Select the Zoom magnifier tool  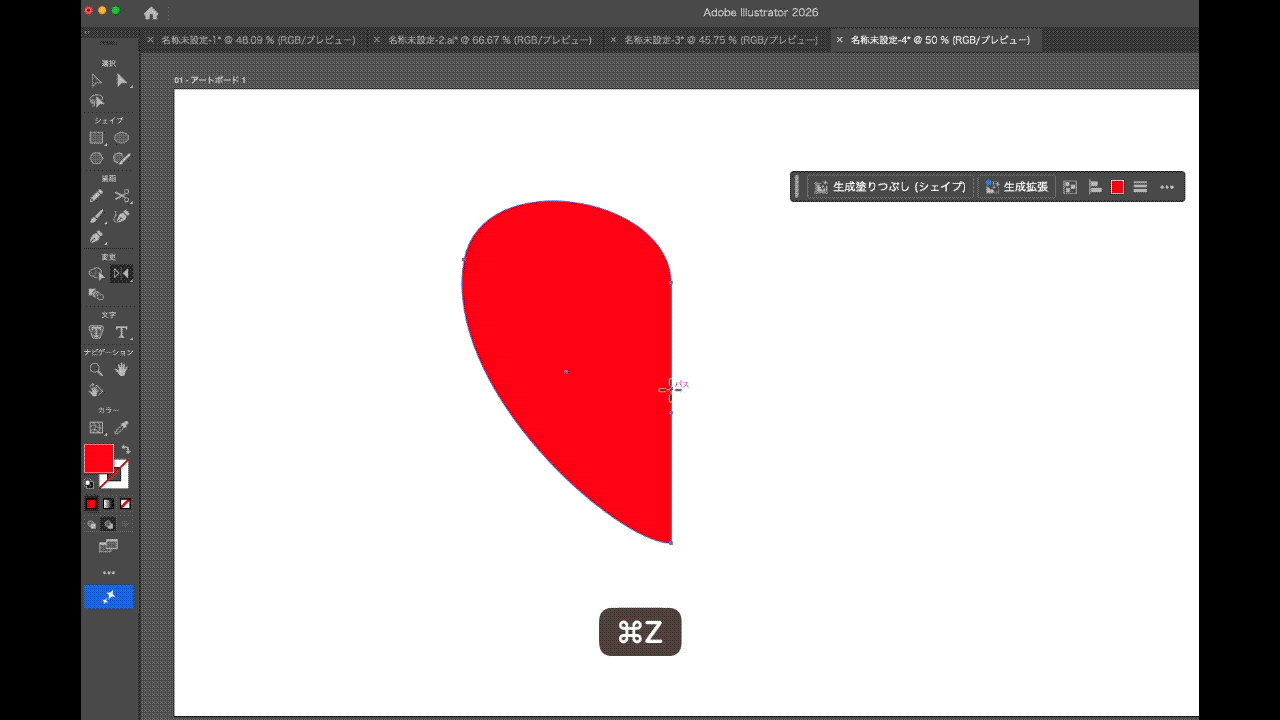(x=97, y=370)
